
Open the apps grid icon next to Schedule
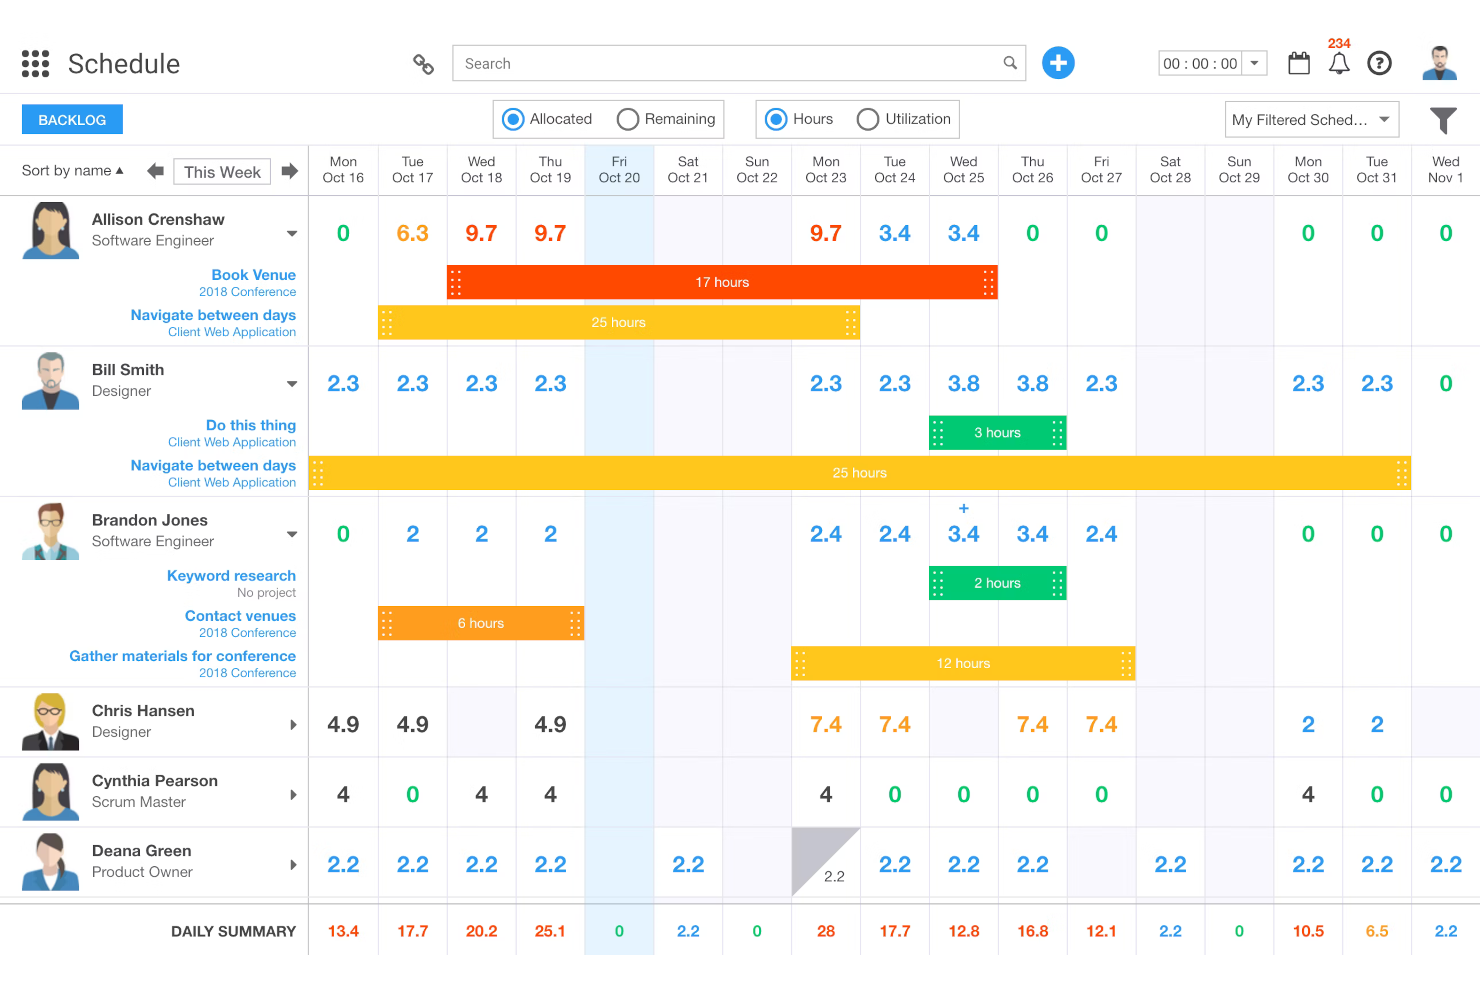click(35, 63)
